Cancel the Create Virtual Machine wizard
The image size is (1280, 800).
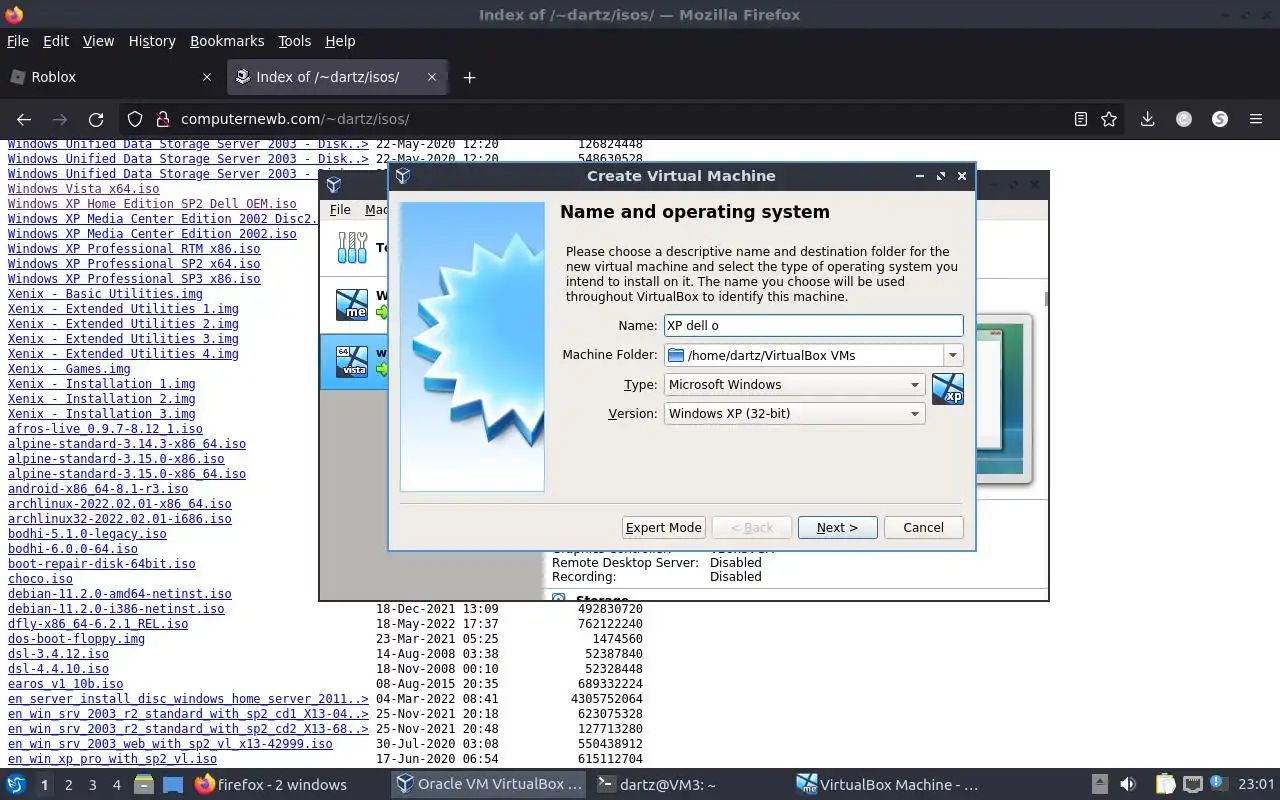pyautogui.click(x=923, y=528)
